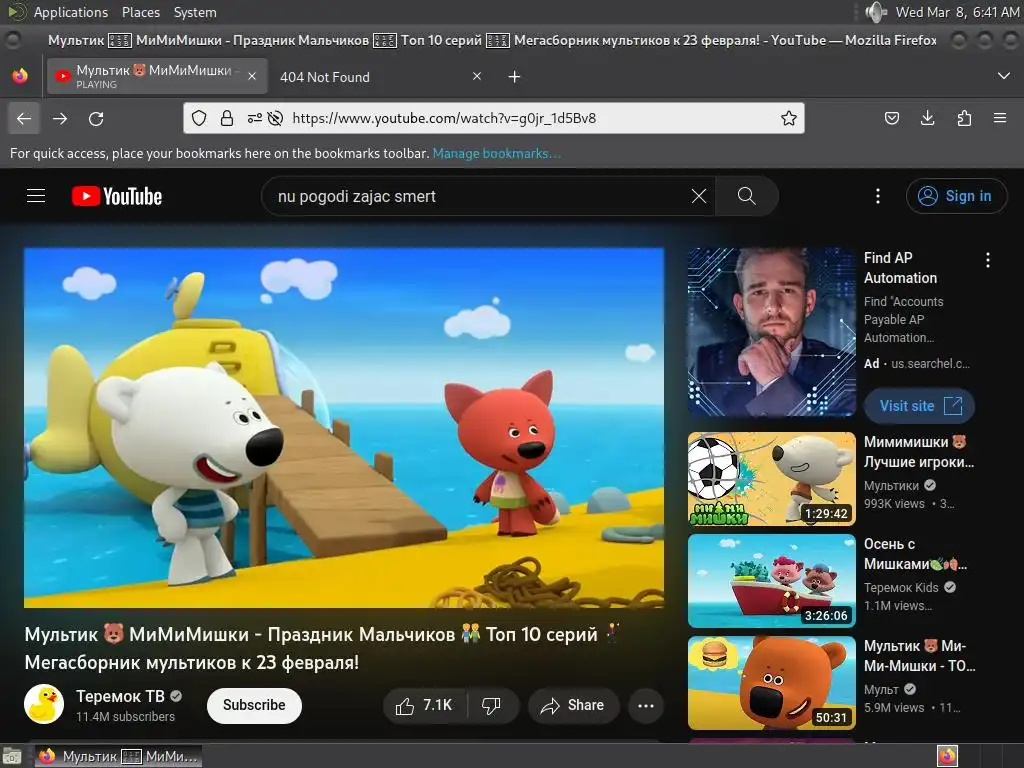The height and width of the screenshot is (768, 1024).
Task: Reload the current page
Action: tap(96, 118)
